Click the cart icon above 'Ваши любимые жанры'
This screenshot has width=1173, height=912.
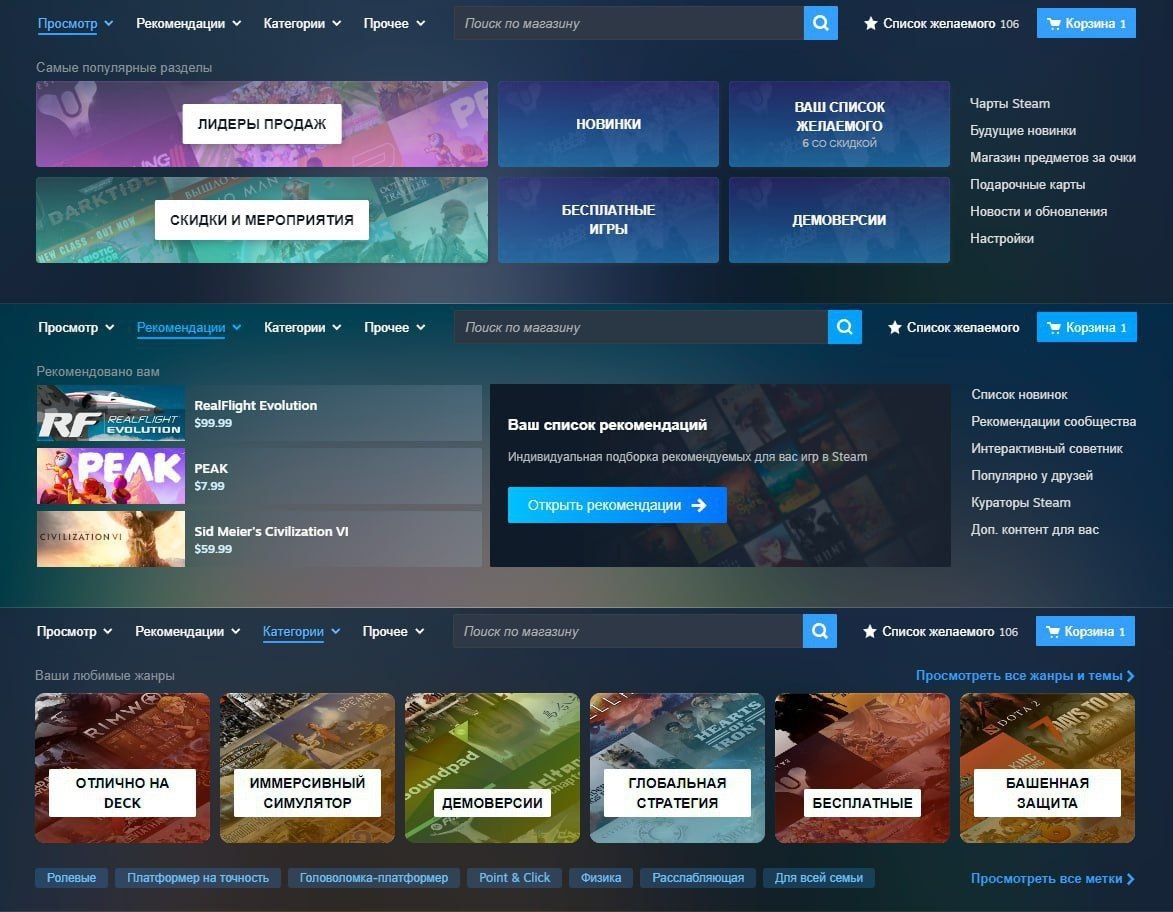1053,631
